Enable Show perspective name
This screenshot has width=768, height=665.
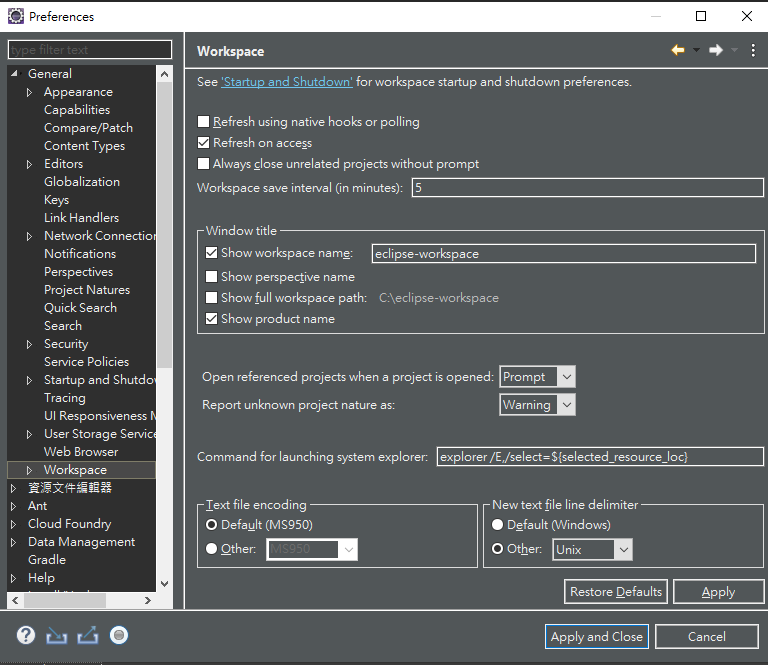pos(211,277)
